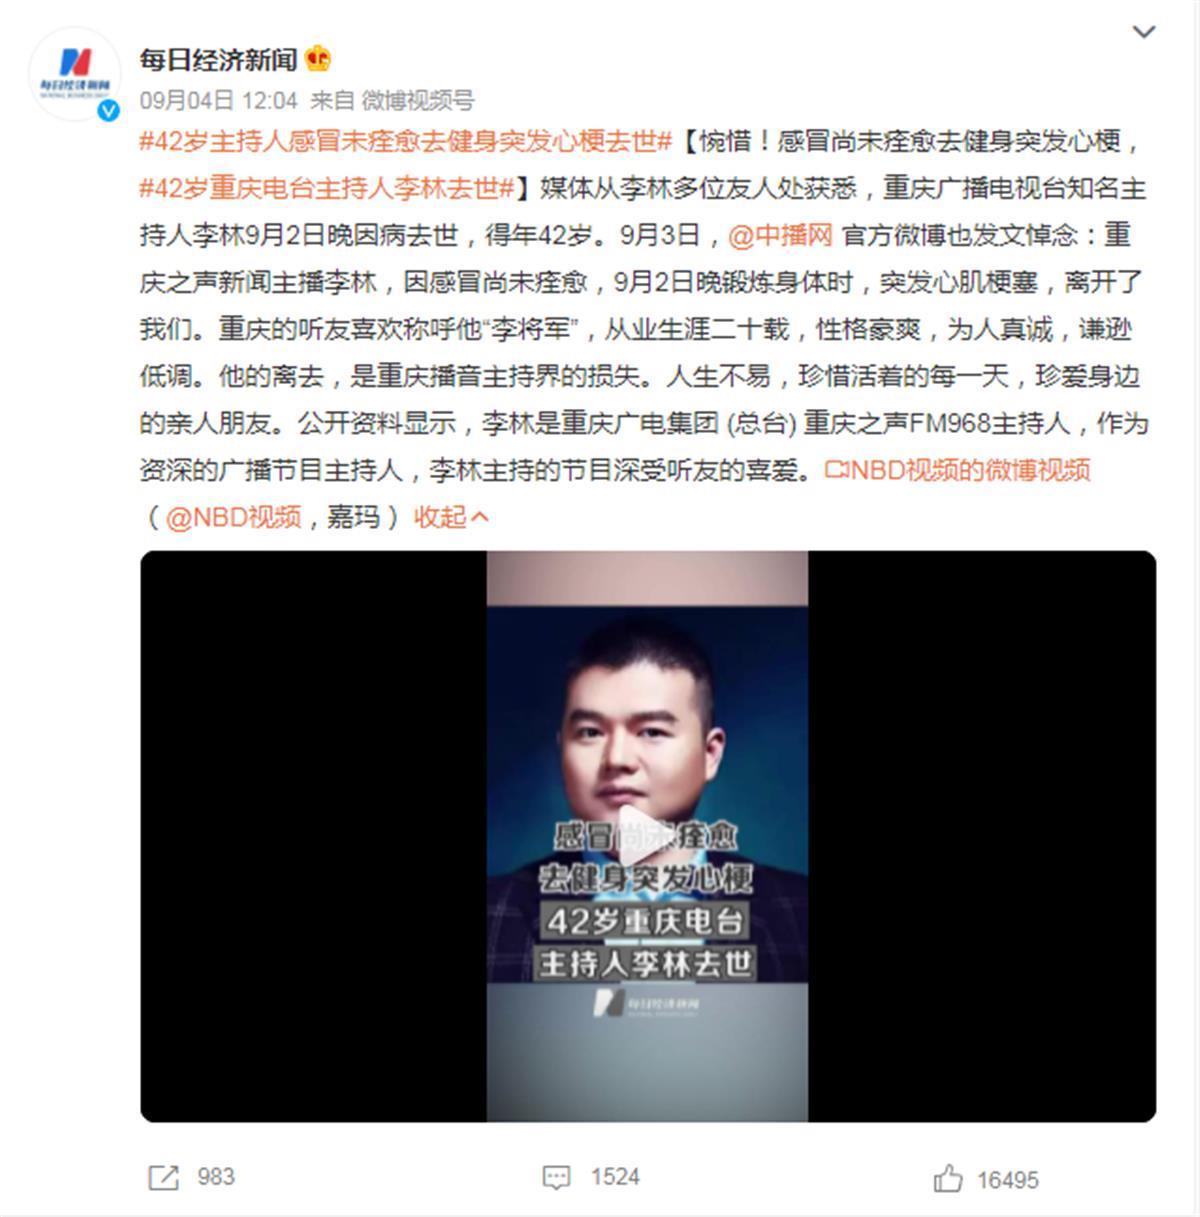Open hashtag #42岁主持人感冒未痊愈去健身突发心梗去世#
The image size is (1200, 1217).
(406, 141)
